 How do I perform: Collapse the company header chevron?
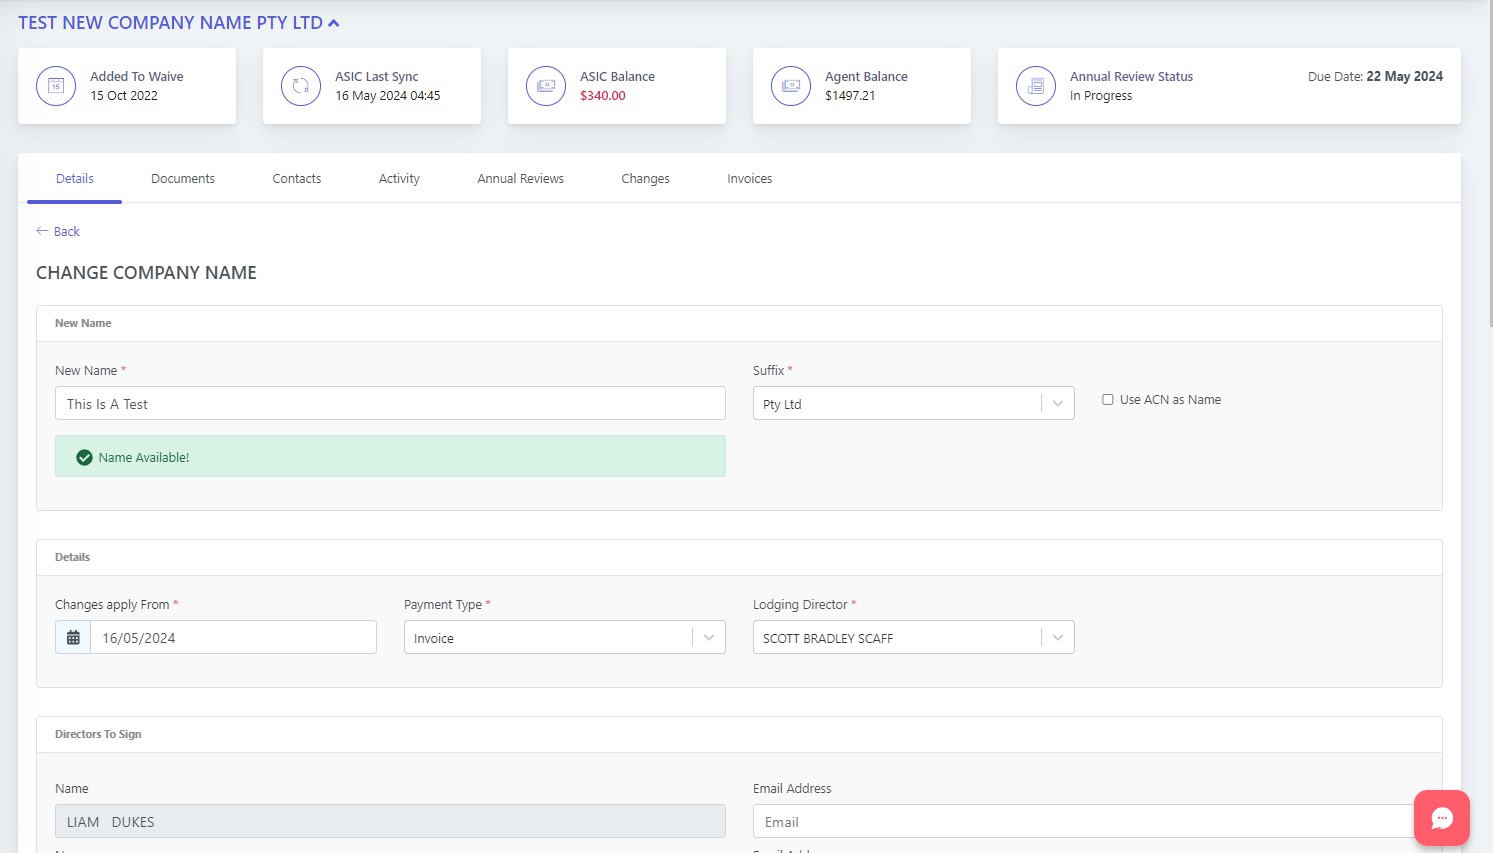tap(334, 23)
